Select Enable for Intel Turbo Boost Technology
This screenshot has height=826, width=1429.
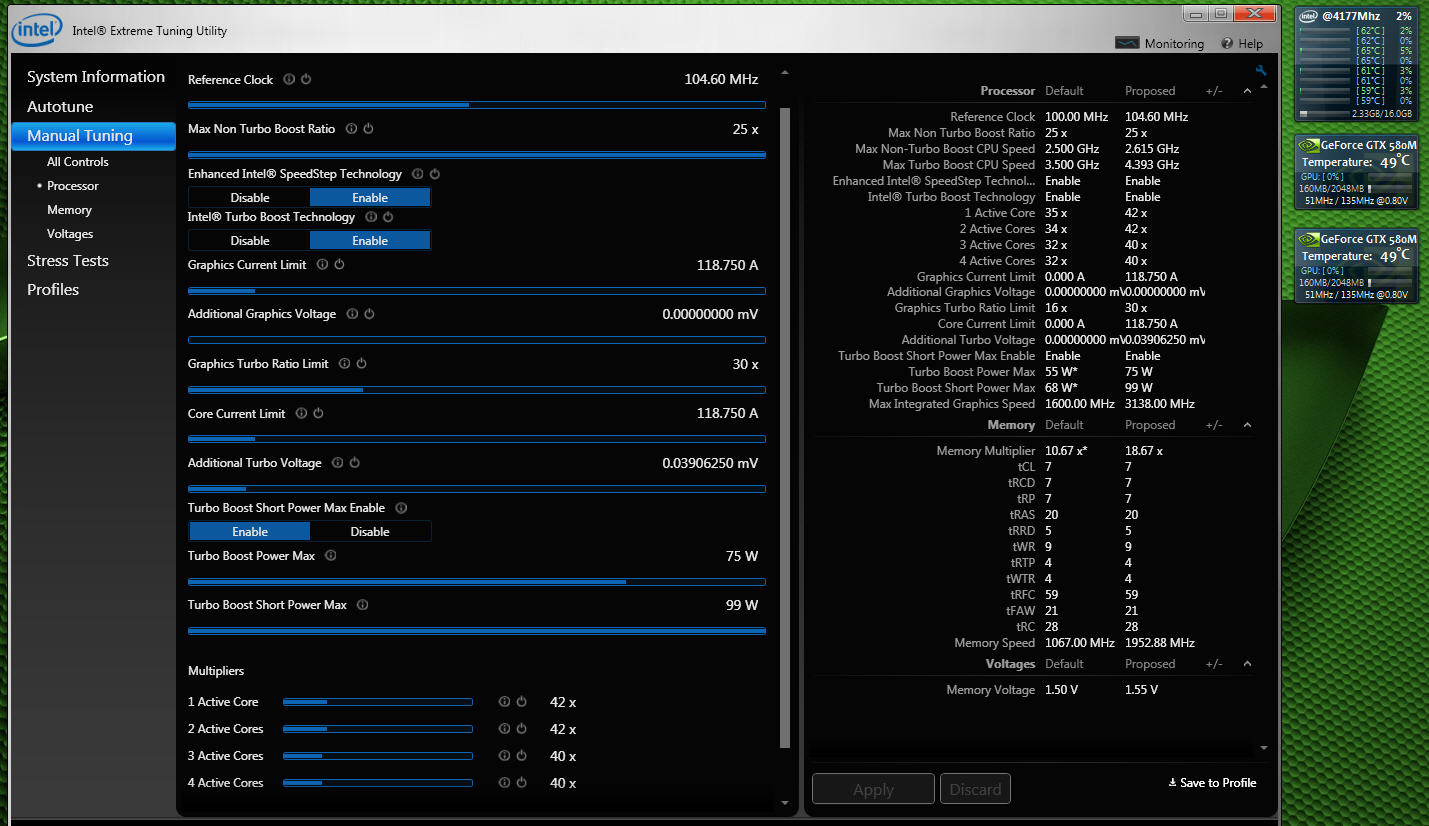[370, 241]
